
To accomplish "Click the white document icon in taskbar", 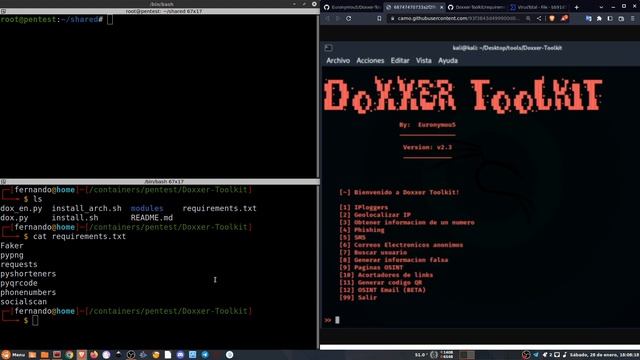I will [x=168, y=355].
